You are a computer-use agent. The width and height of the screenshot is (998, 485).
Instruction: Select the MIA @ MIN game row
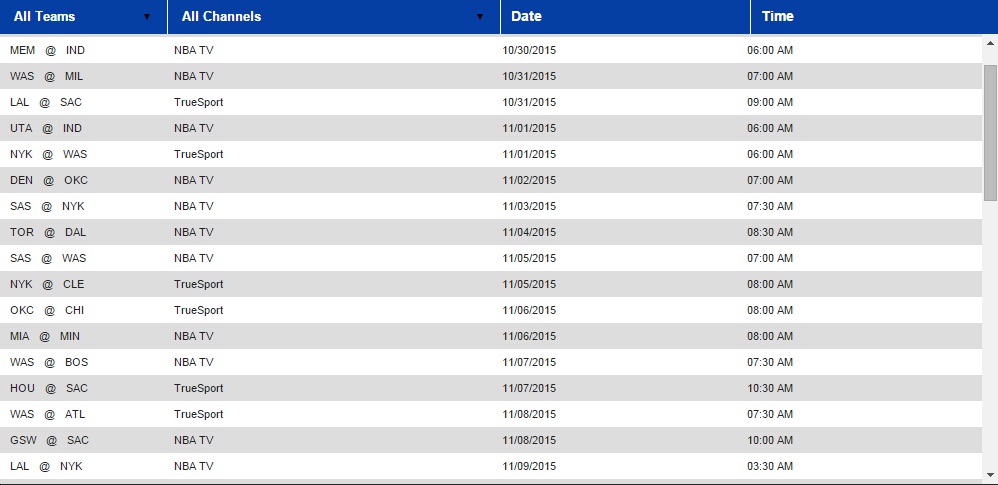pyautogui.click(x=45, y=336)
